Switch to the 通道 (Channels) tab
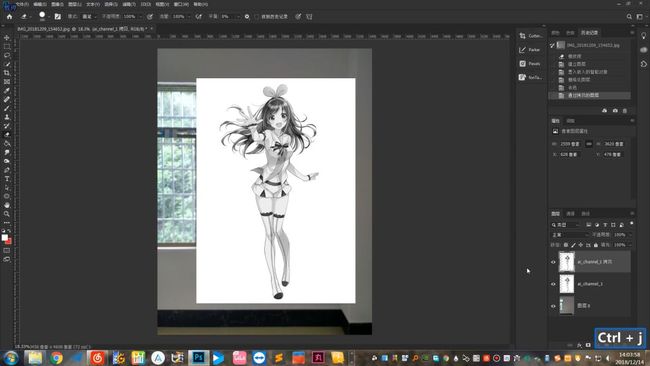The width and height of the screenshot is (650, 366). [570, 213]
